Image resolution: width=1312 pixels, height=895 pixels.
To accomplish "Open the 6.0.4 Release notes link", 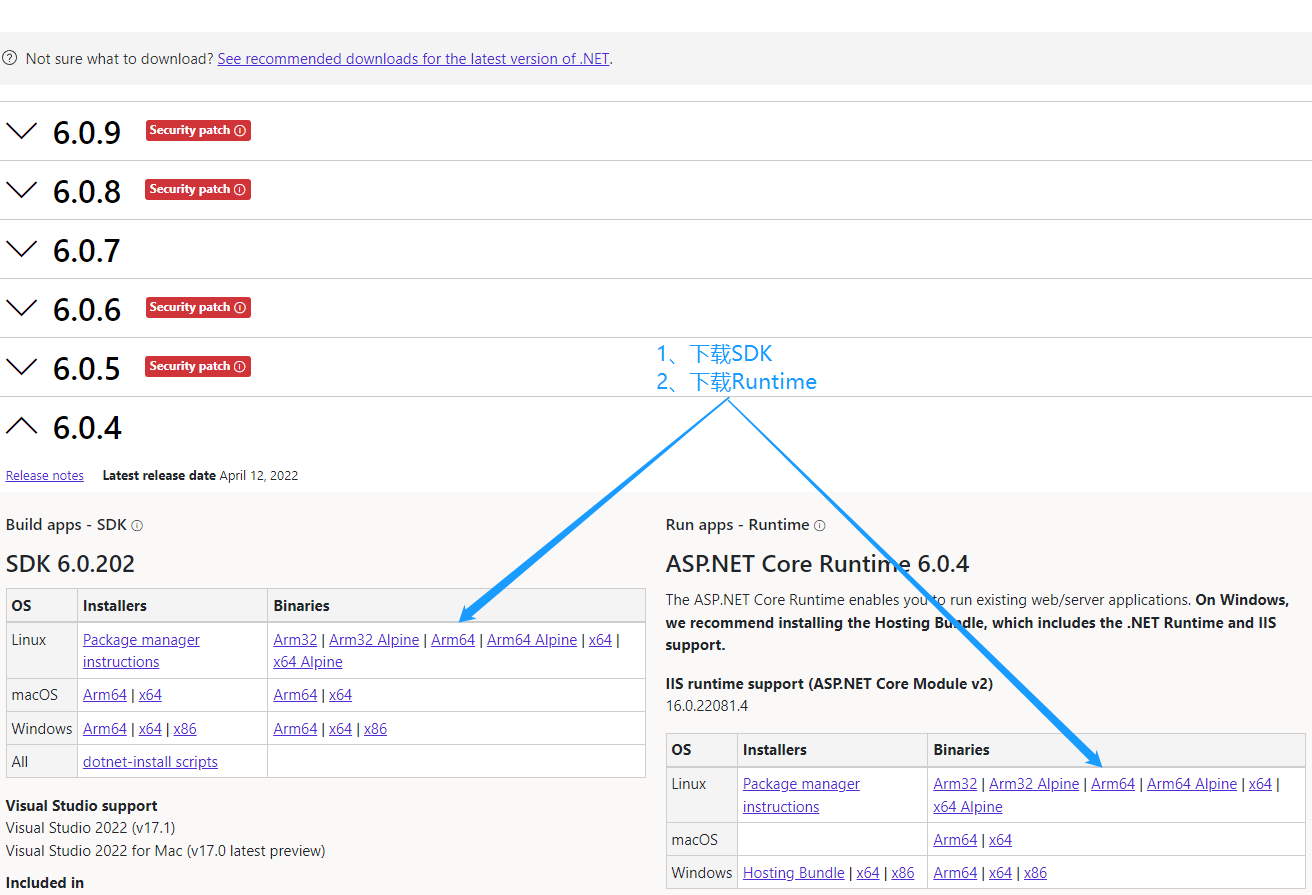I will 45,476.
